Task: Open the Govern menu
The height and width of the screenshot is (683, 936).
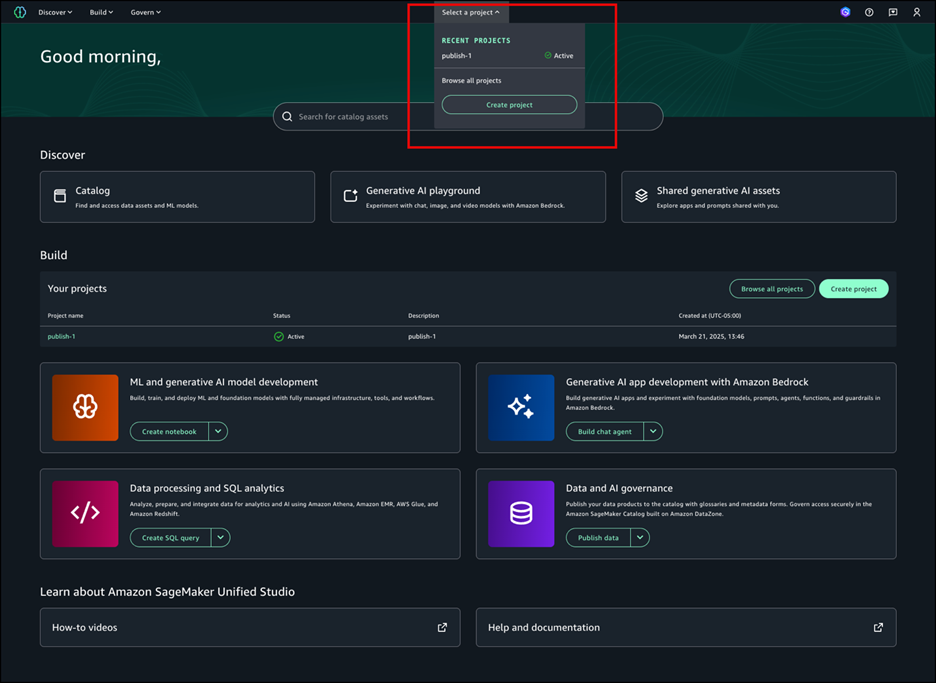Action: pyautogui.click(x=146, y=12)
